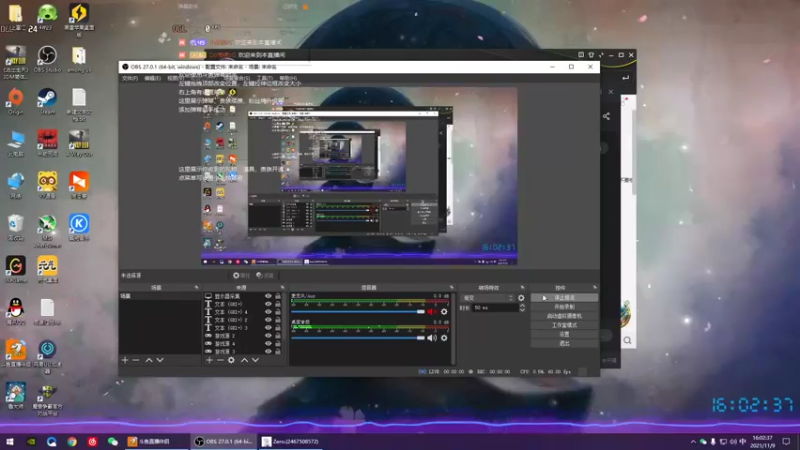This screenshot has width=800, height=450.
Task: Click the 启动虚拟摄像机 virtual camera button
Action: [564, 316]
